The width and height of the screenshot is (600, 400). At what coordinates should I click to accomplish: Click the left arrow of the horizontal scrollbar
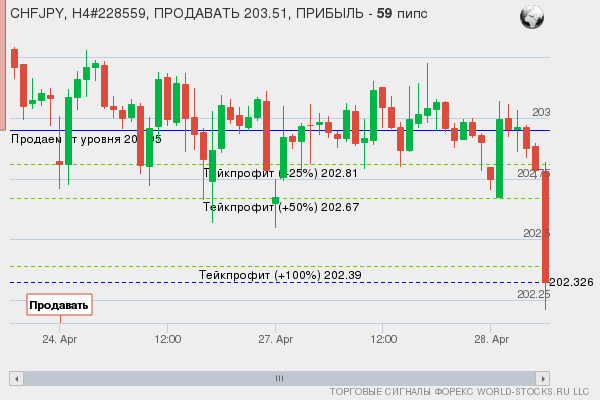pos(15,378)
